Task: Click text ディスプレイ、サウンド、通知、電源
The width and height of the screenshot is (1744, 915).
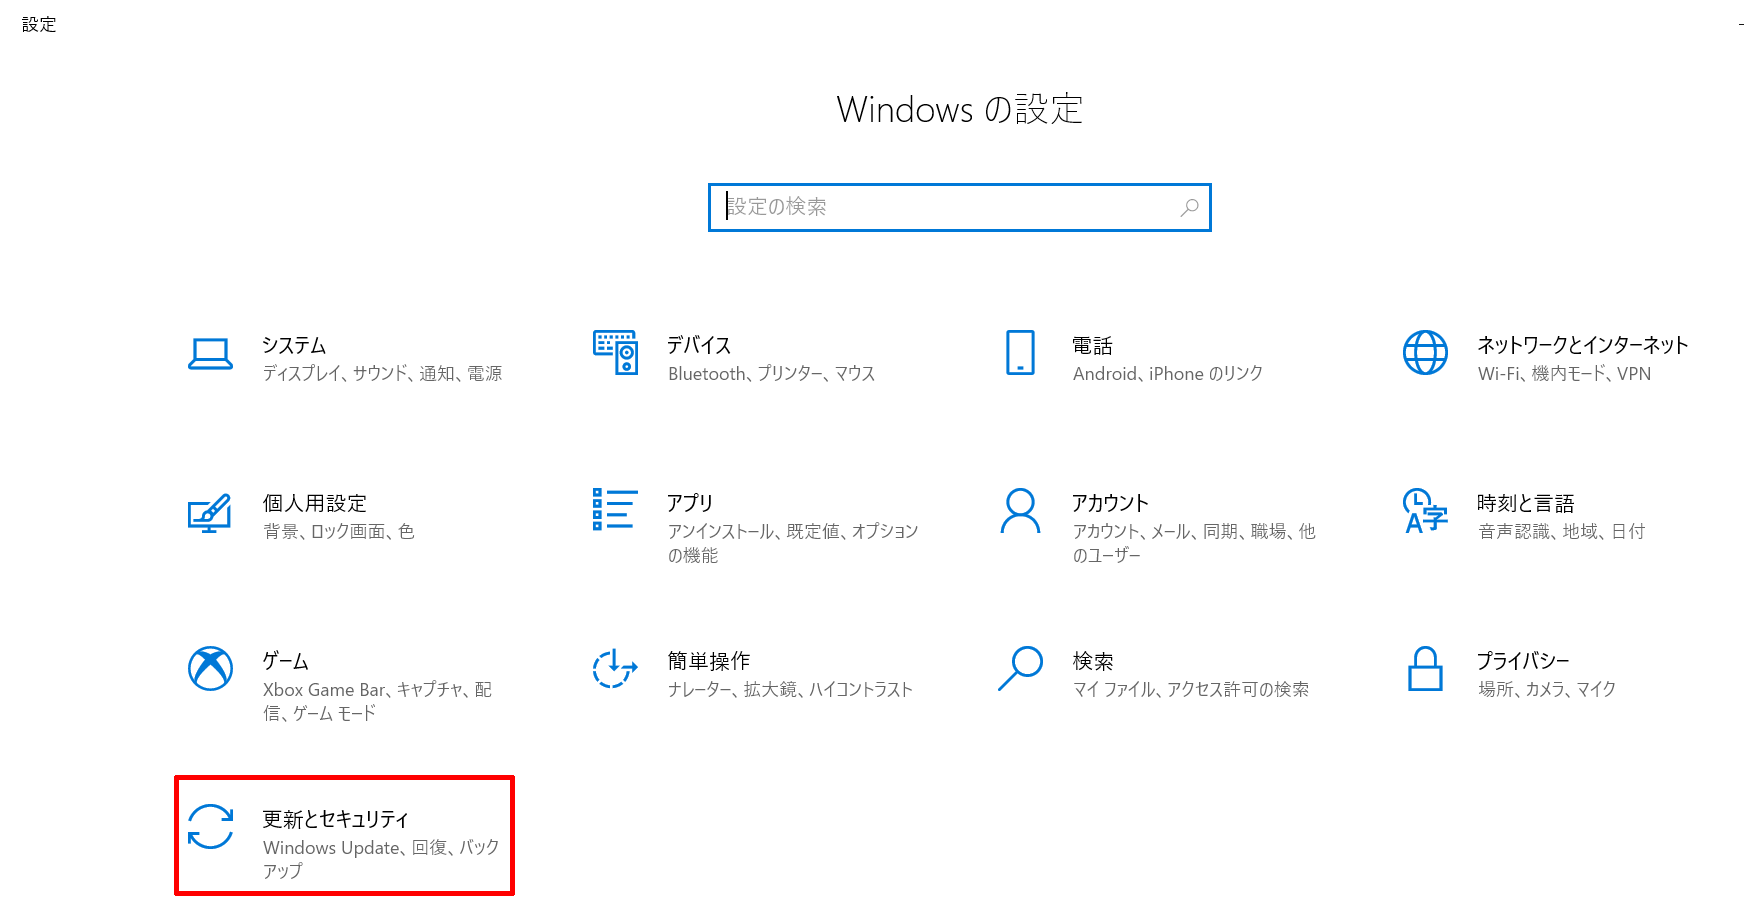Action: [x=382, y=373]
